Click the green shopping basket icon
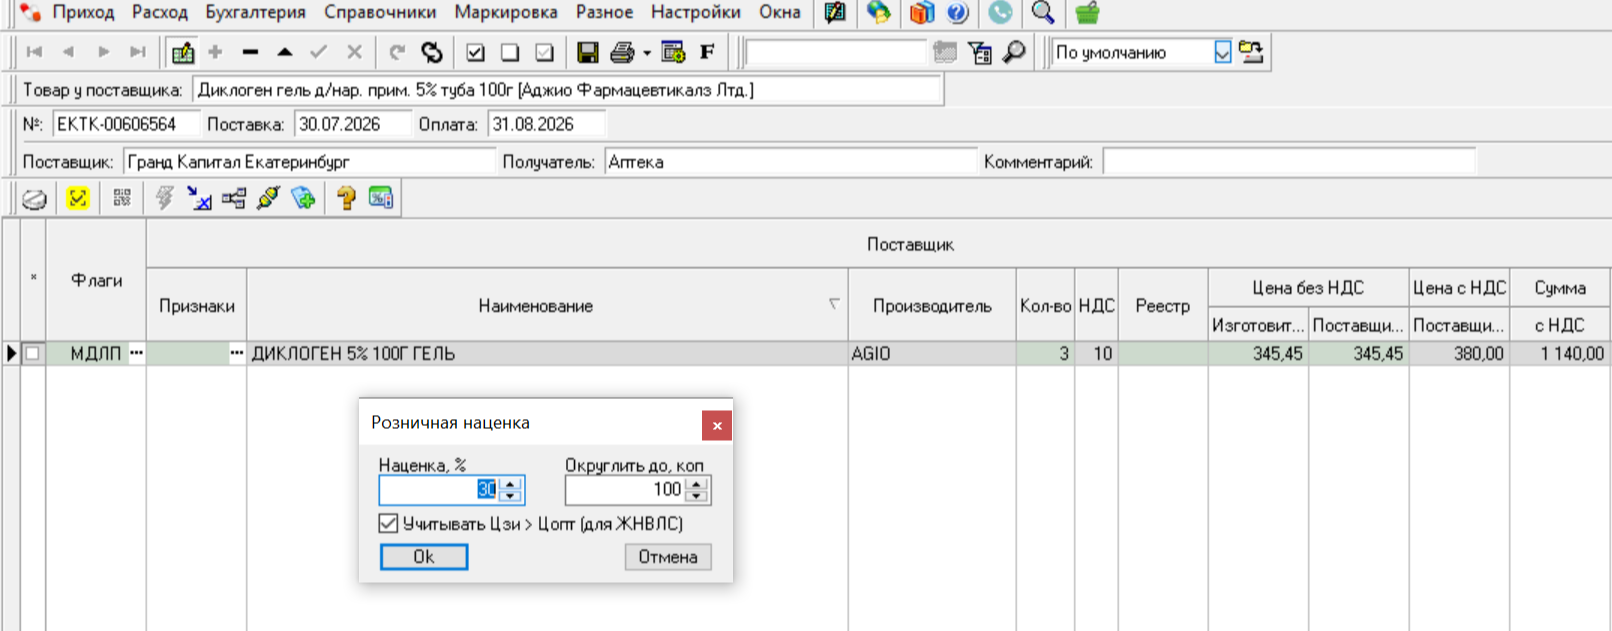 click(x=1087, y=12)
